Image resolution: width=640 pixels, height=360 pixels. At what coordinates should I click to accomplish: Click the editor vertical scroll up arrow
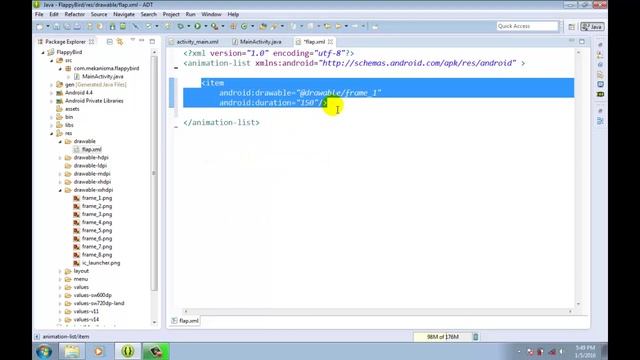(x=578, y=53)
